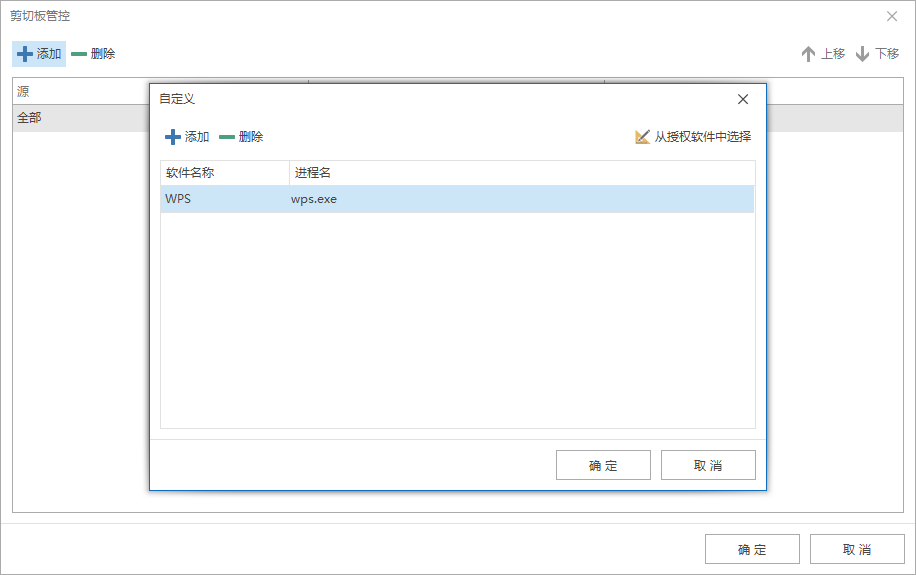This screenshot has width=916, height=575.
Task: Click 确定 button of 剪切板管控 window
Action: pos(752,549)
